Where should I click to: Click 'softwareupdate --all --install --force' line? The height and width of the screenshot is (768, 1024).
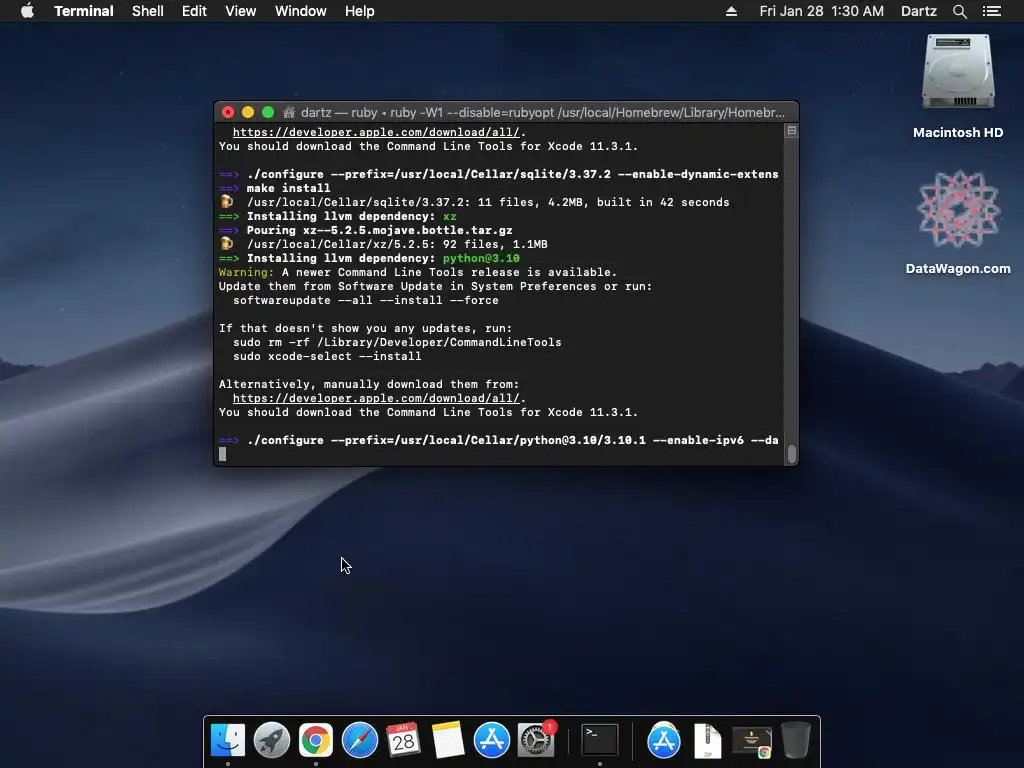point(366,300)
